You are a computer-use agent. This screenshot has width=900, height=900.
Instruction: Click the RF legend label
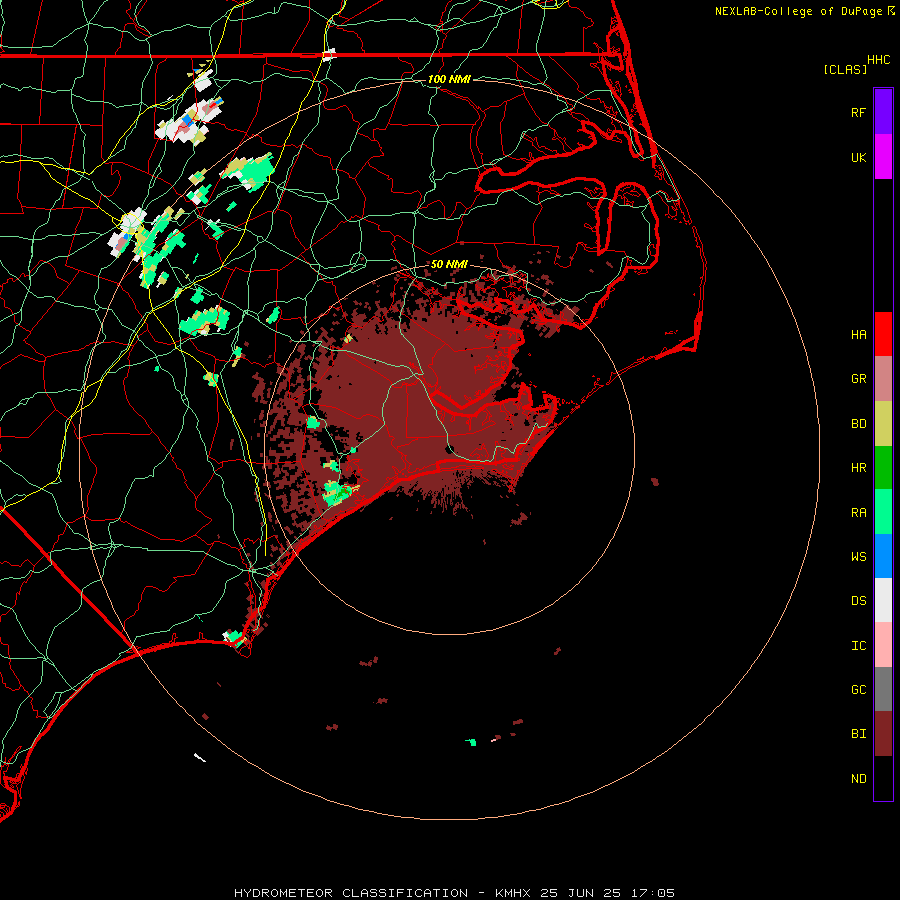coord(858,112)
